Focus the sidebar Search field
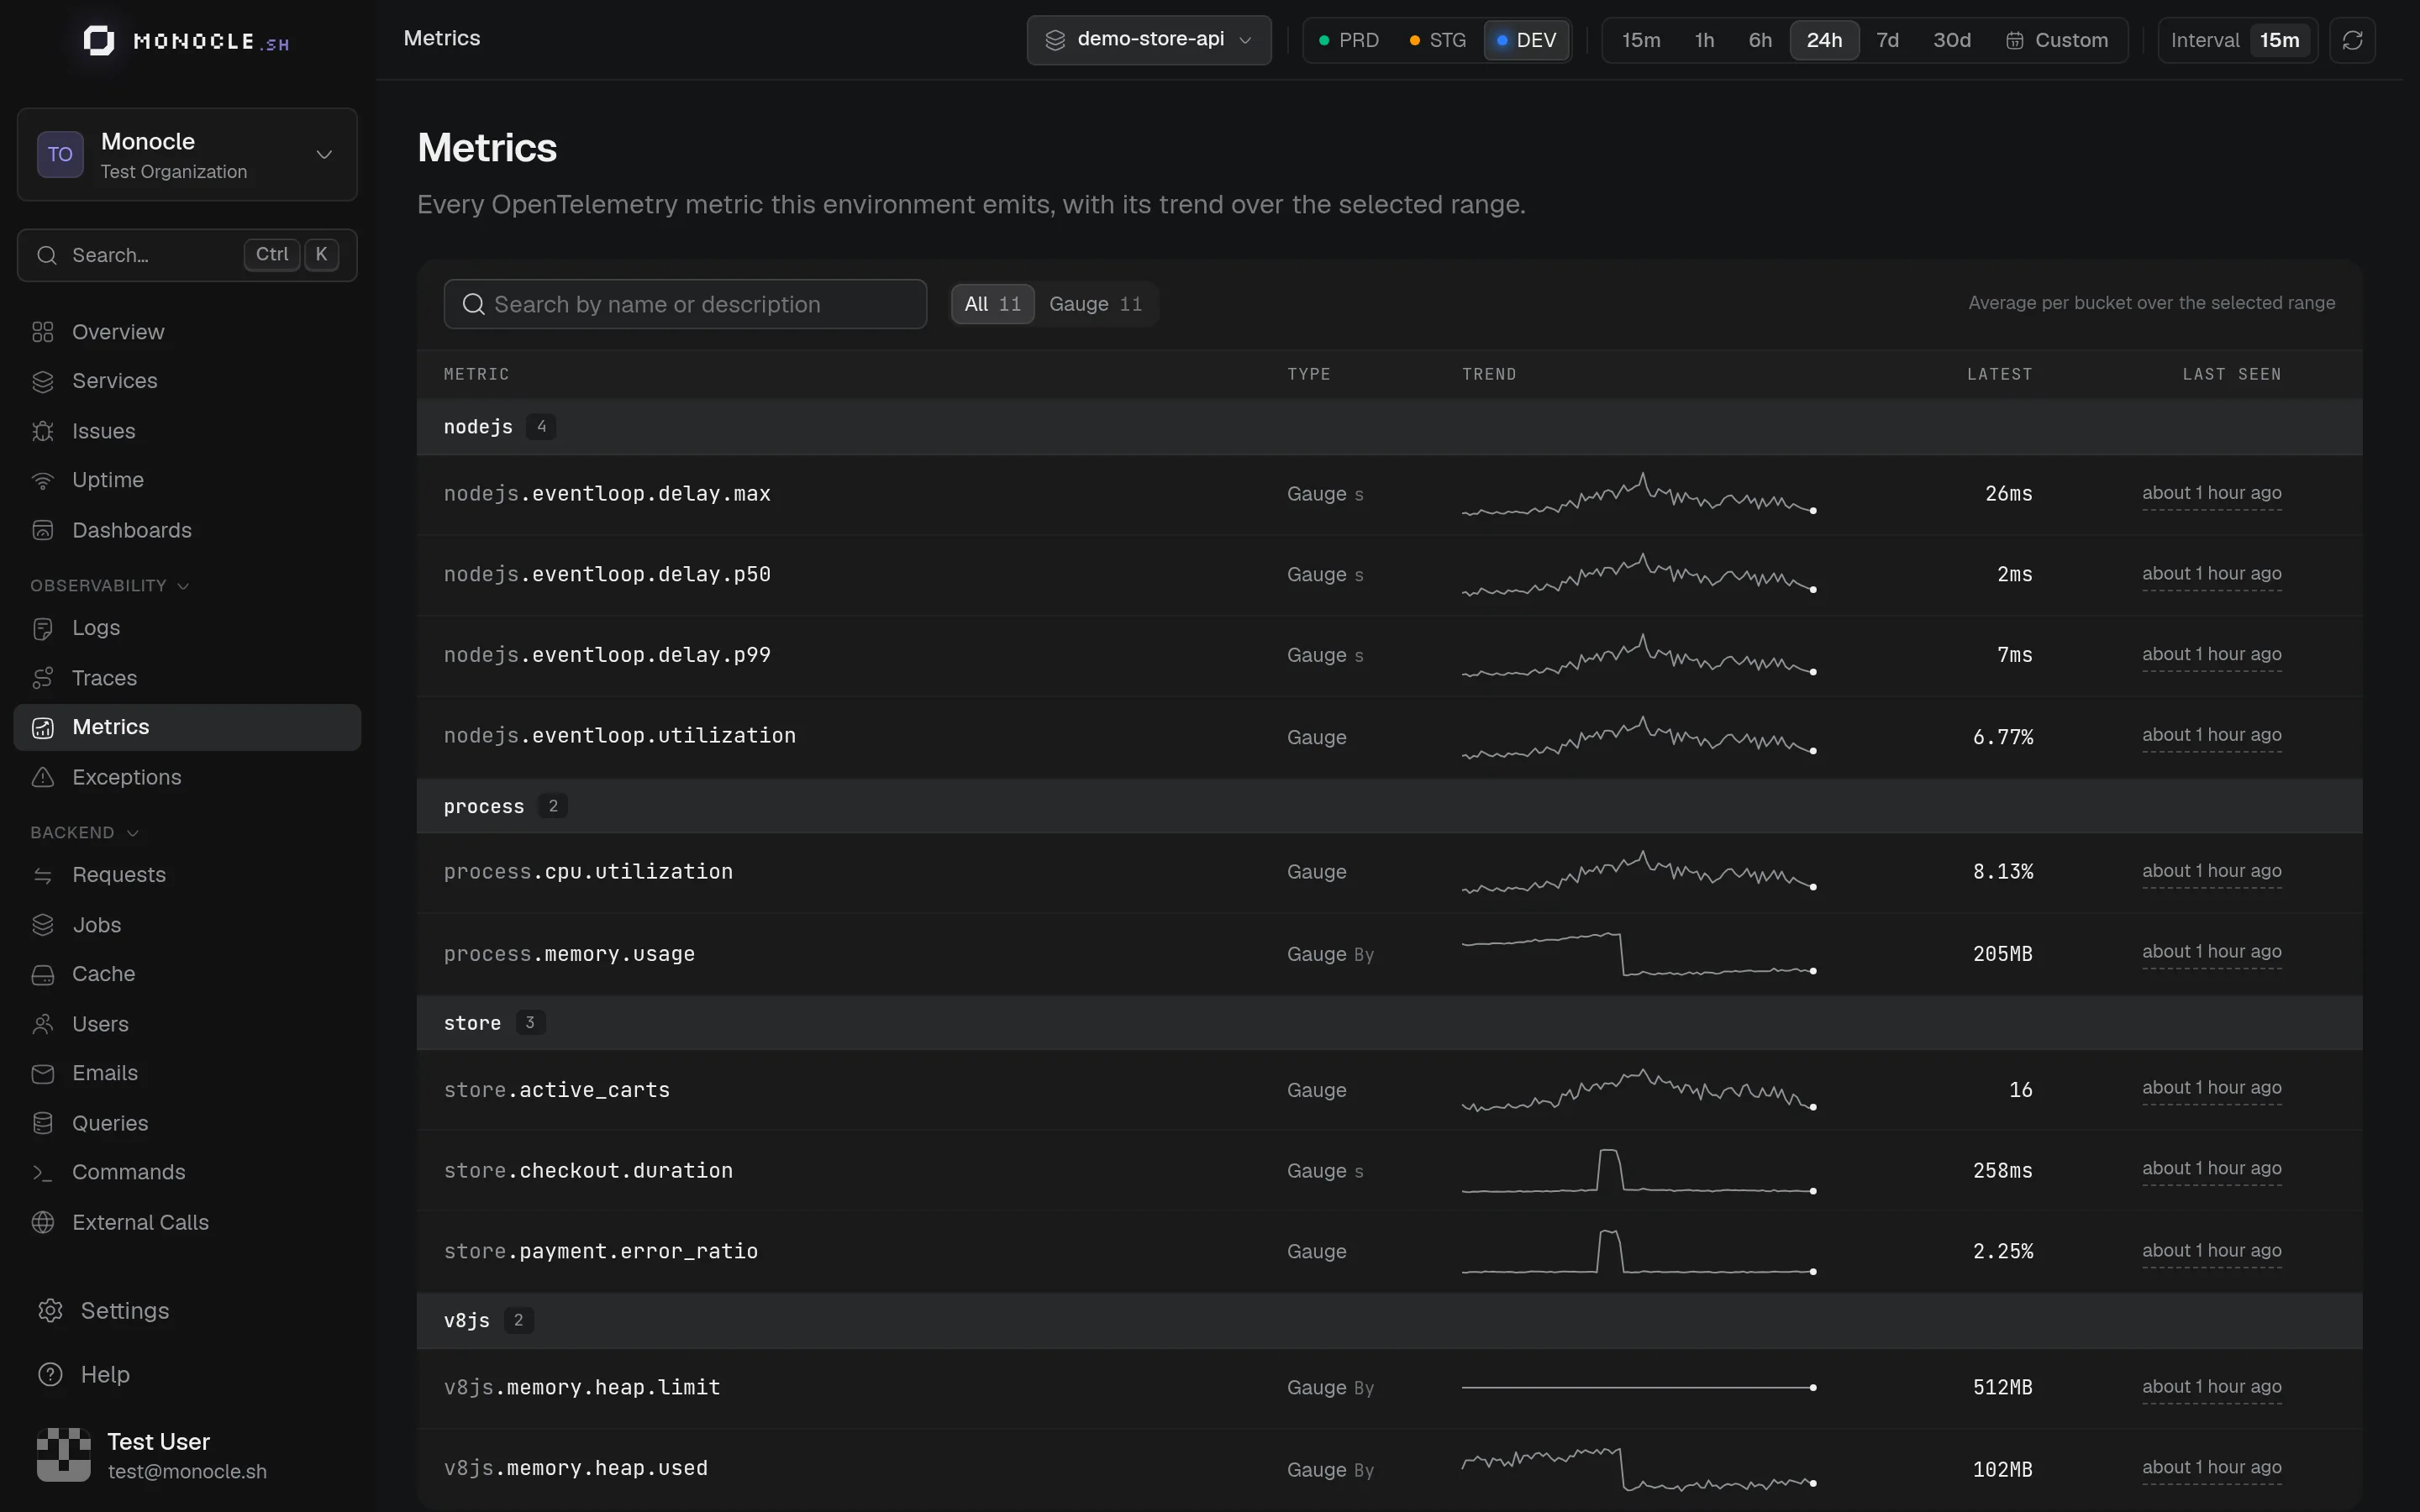This screenshot has width=2420, height=1512. (187, 255)
